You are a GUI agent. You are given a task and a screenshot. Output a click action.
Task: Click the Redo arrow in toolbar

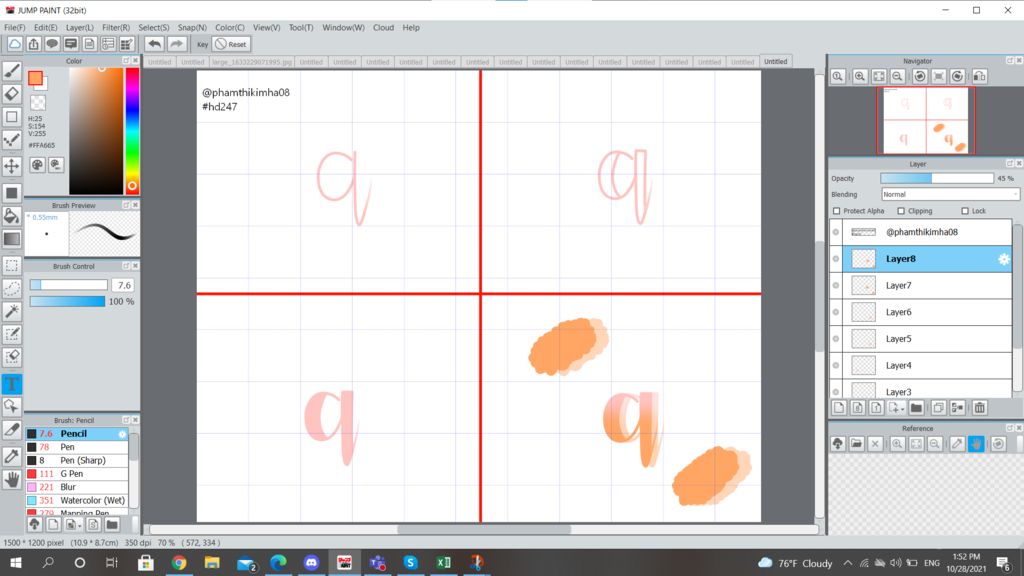(x=176, y=44)
